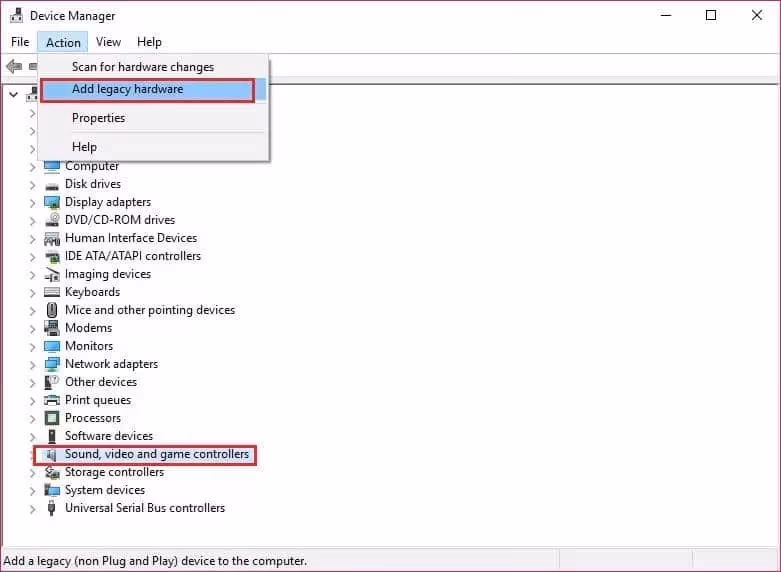Expand the Sound, video and game controllers node
Screen dimensions: 781x572
[32, 455]
